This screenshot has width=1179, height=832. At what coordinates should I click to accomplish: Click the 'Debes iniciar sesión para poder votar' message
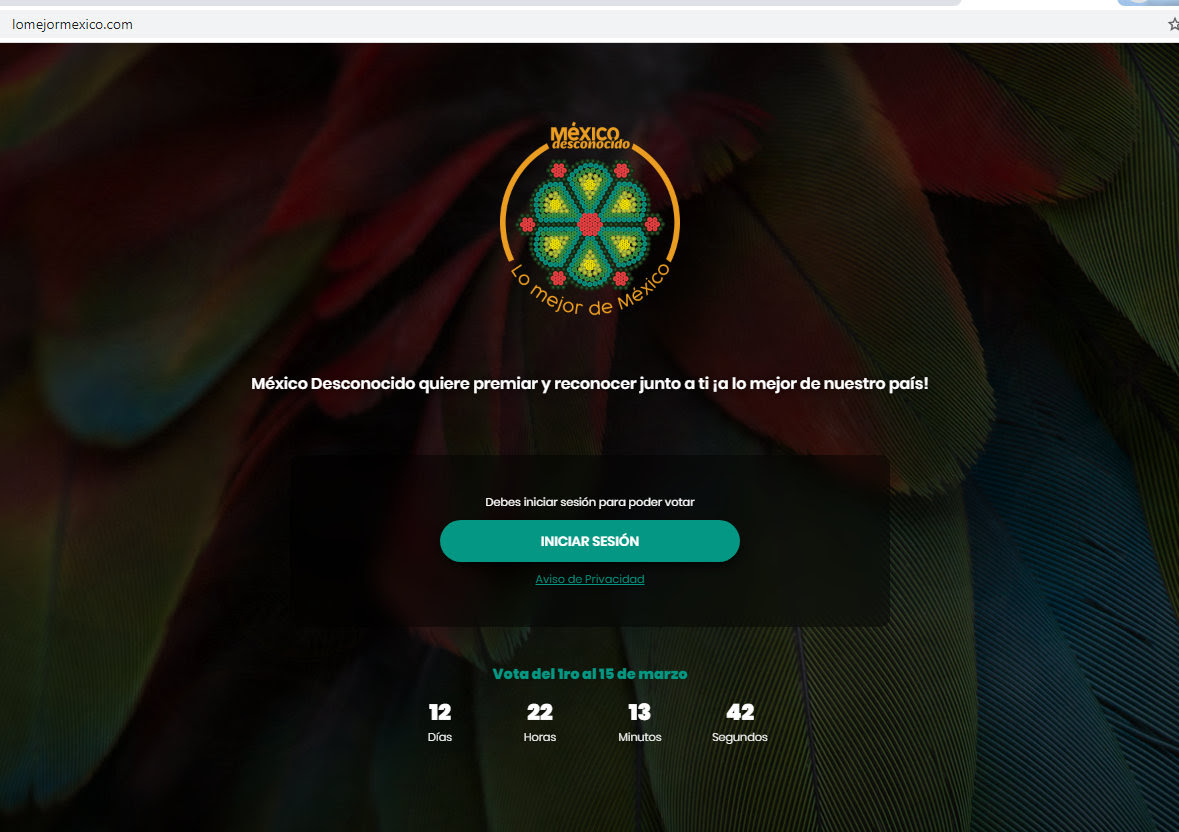pos(590,502)
